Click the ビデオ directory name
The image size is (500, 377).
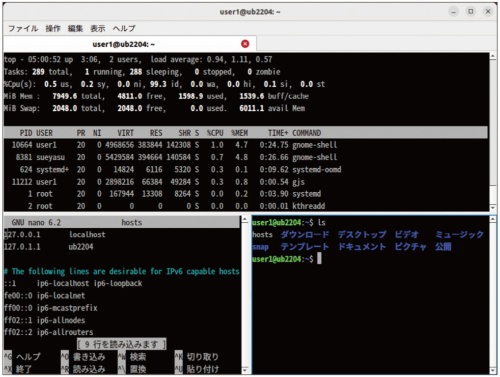click(x=407, y=235)
